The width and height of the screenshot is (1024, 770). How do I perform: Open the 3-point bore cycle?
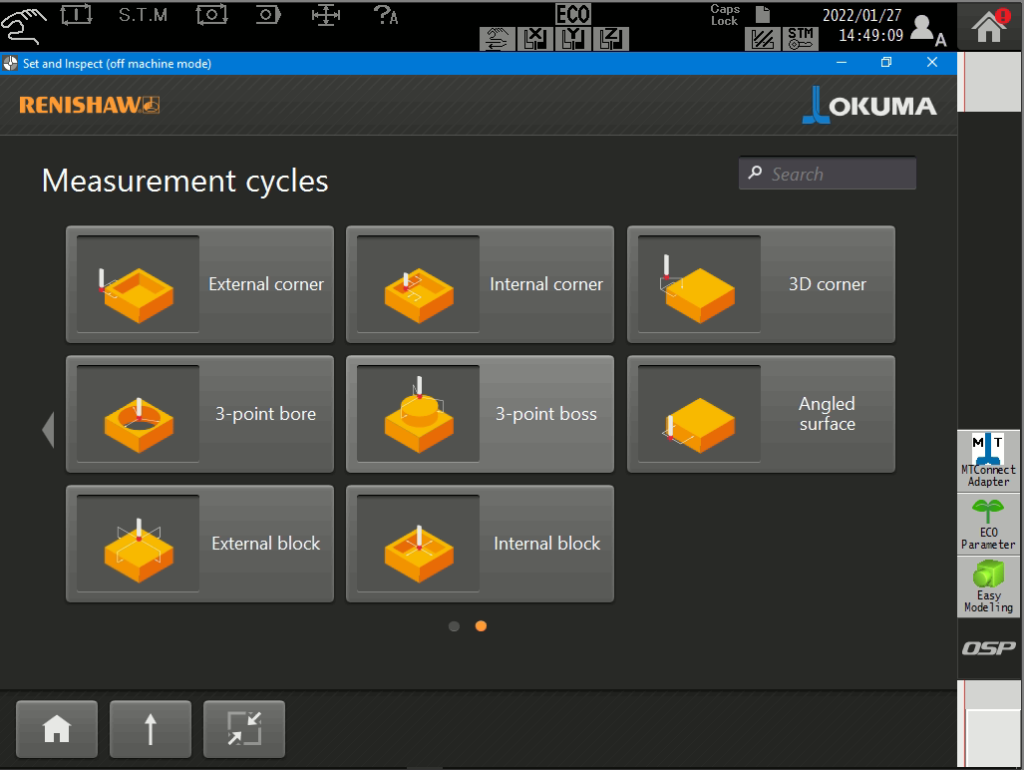pos(200,414)
